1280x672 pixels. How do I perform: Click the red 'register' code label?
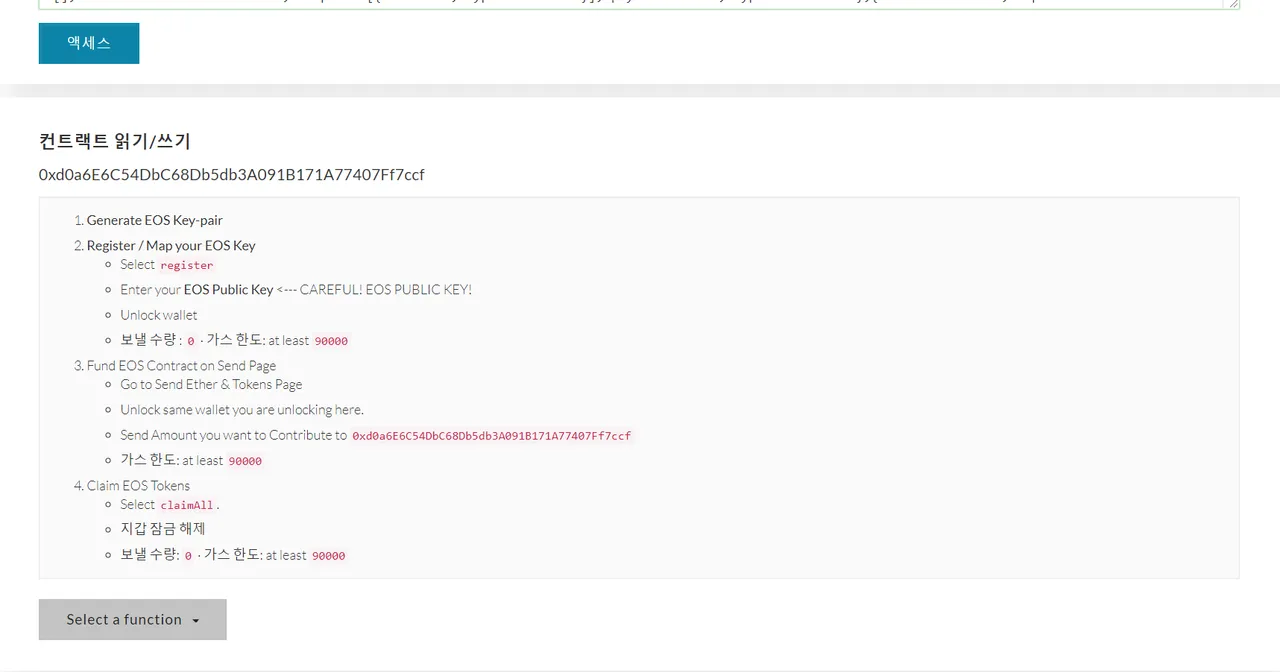pyautogui.click(x=187, y=265)
